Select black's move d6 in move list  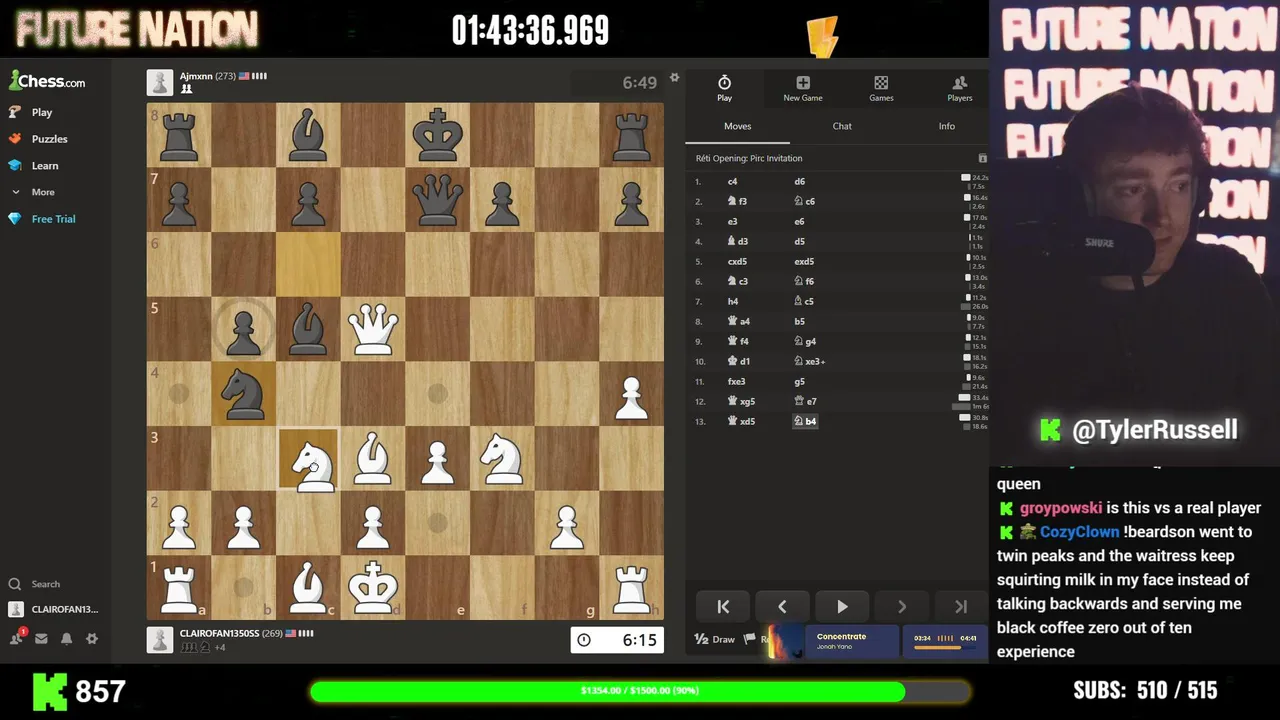799,181
